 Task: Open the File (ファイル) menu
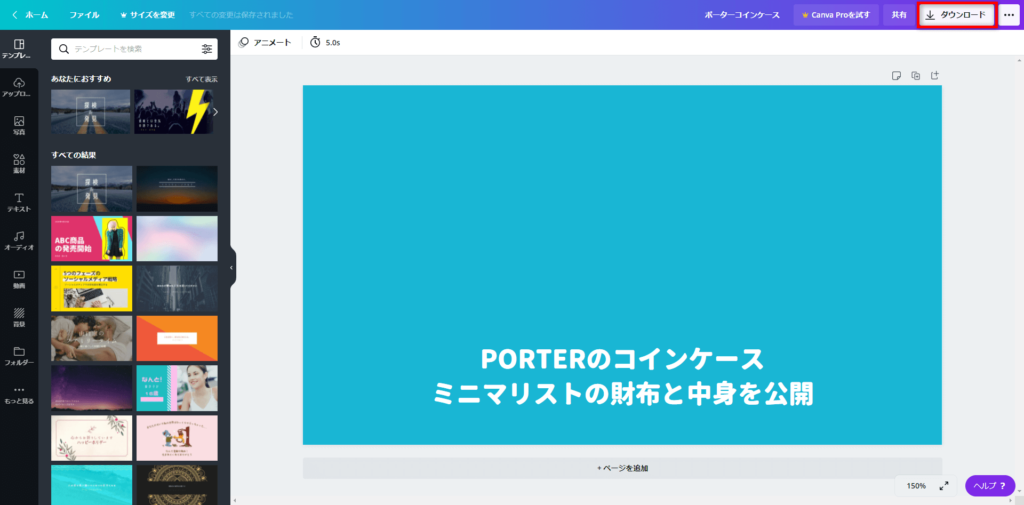(x=84, y=15)
